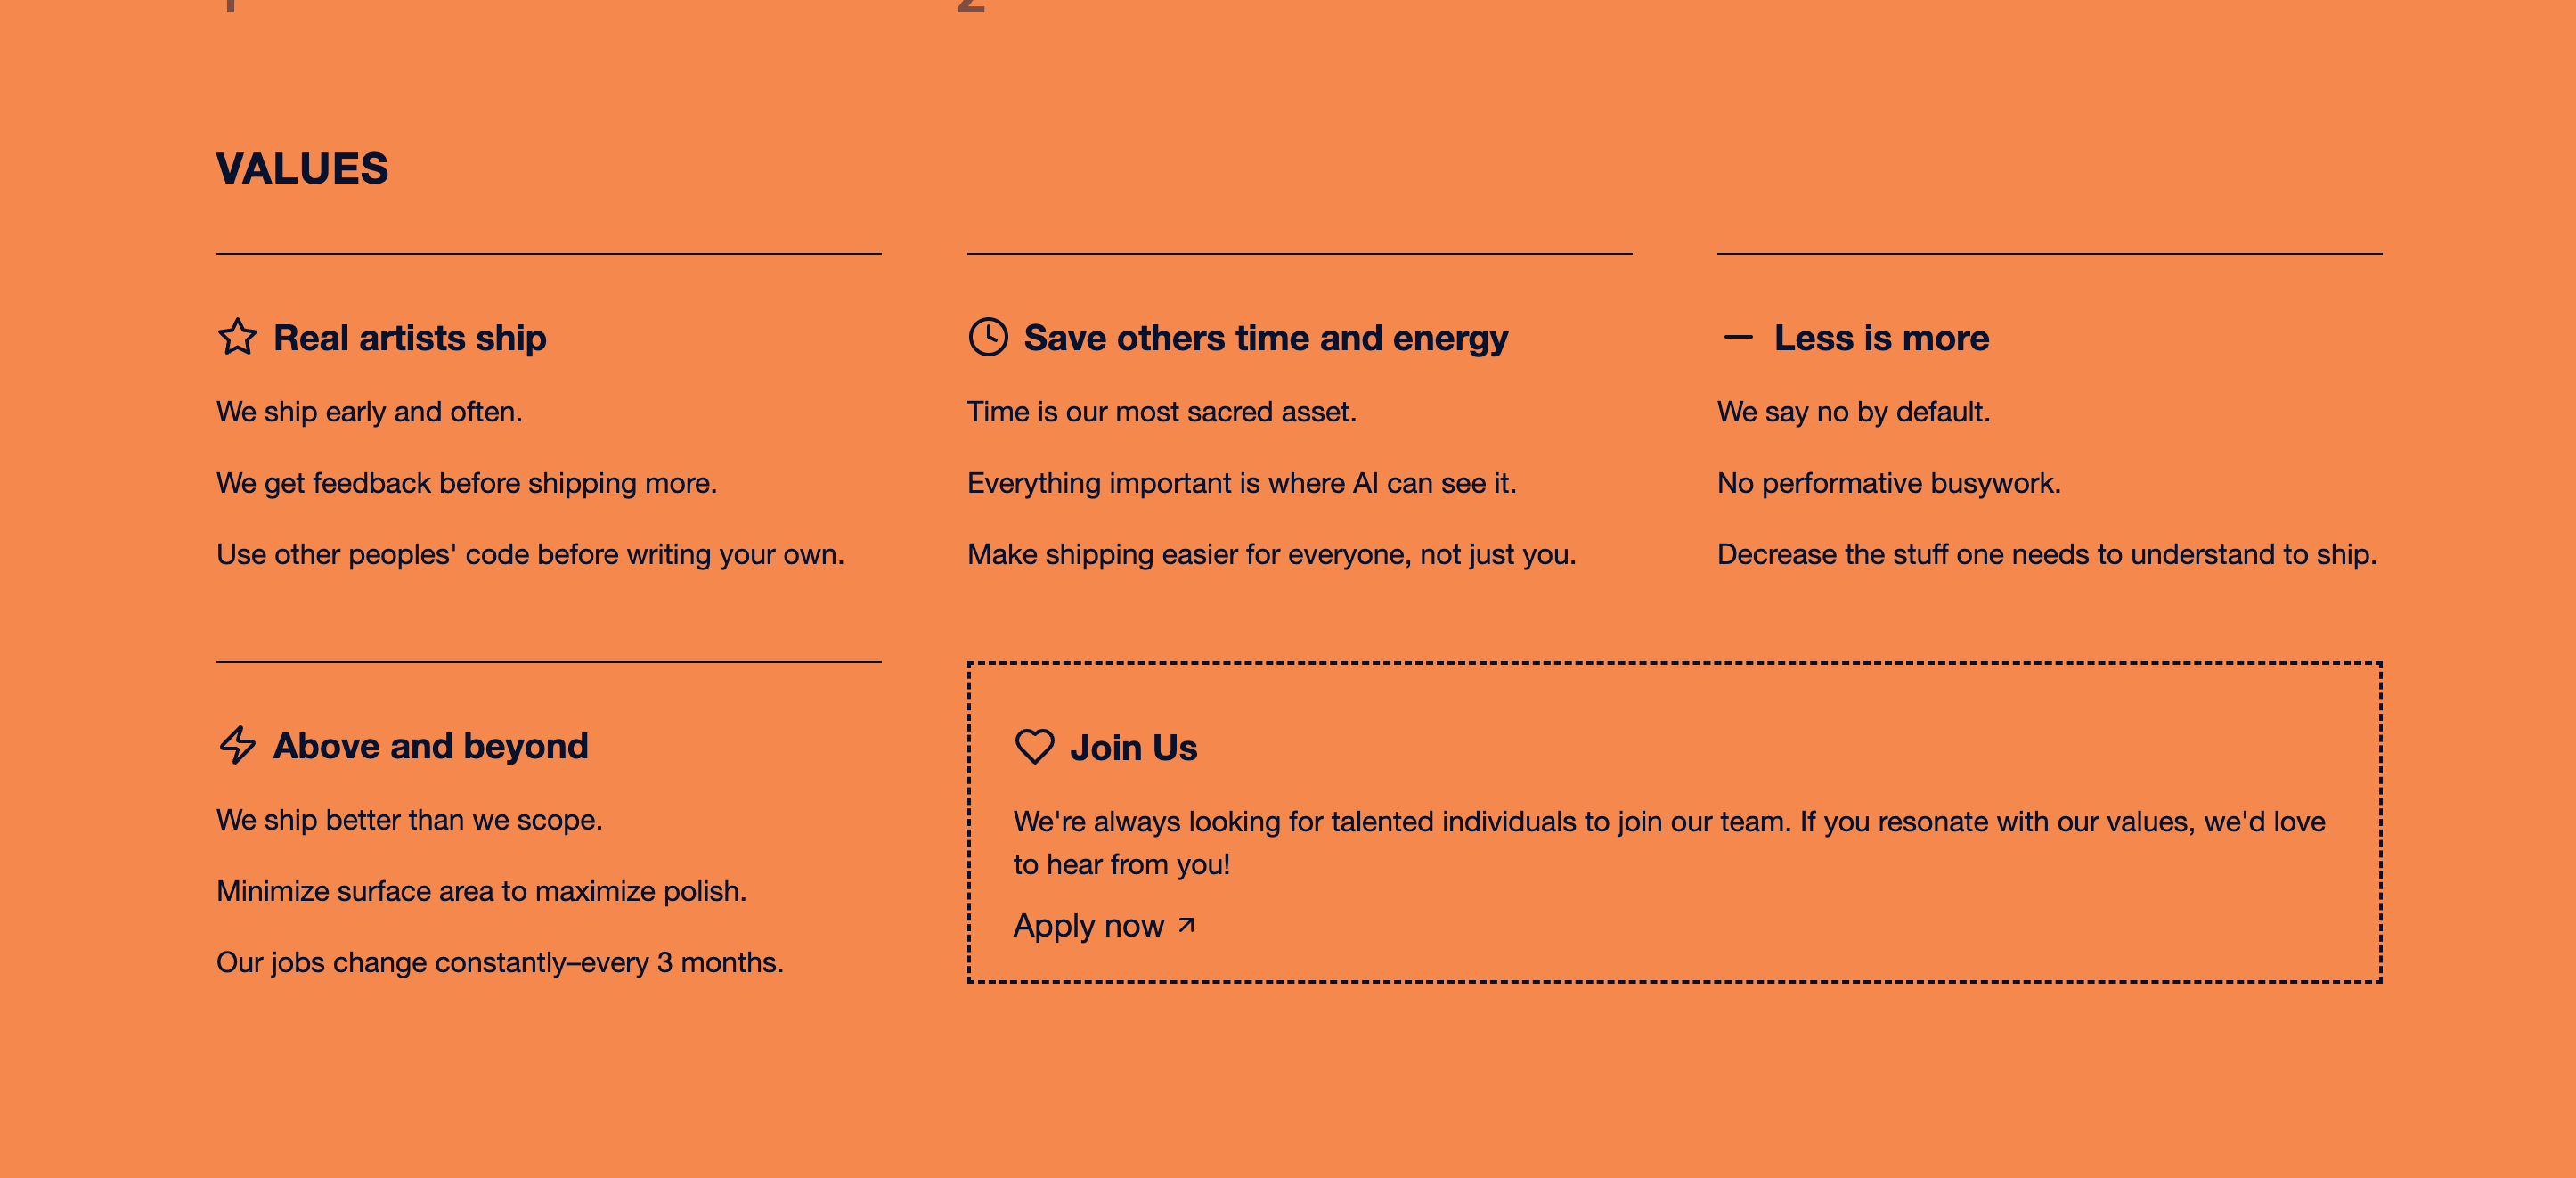Select the Save others time and energy heading
This screenshot has height=1178, width=2576.
pyautogui.click(x=1265, y=338)
